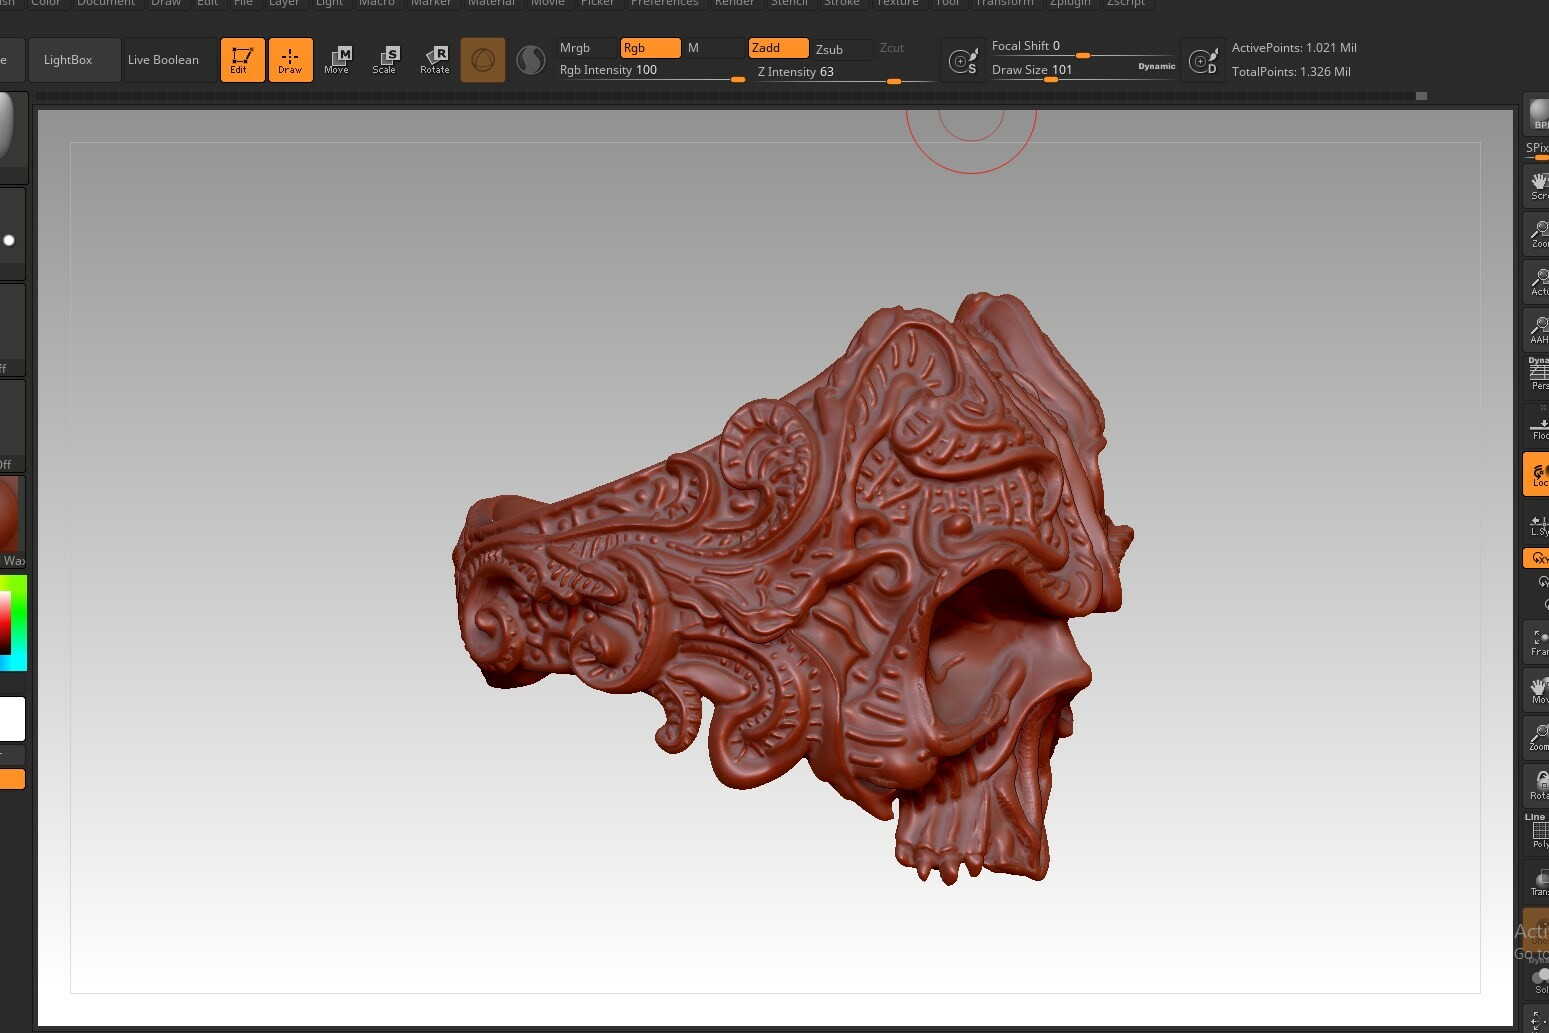Adjust the Rgb Intensity slider
Image resolution: width=1549 pixels, height=1033 pixels.
coord(652,71)
